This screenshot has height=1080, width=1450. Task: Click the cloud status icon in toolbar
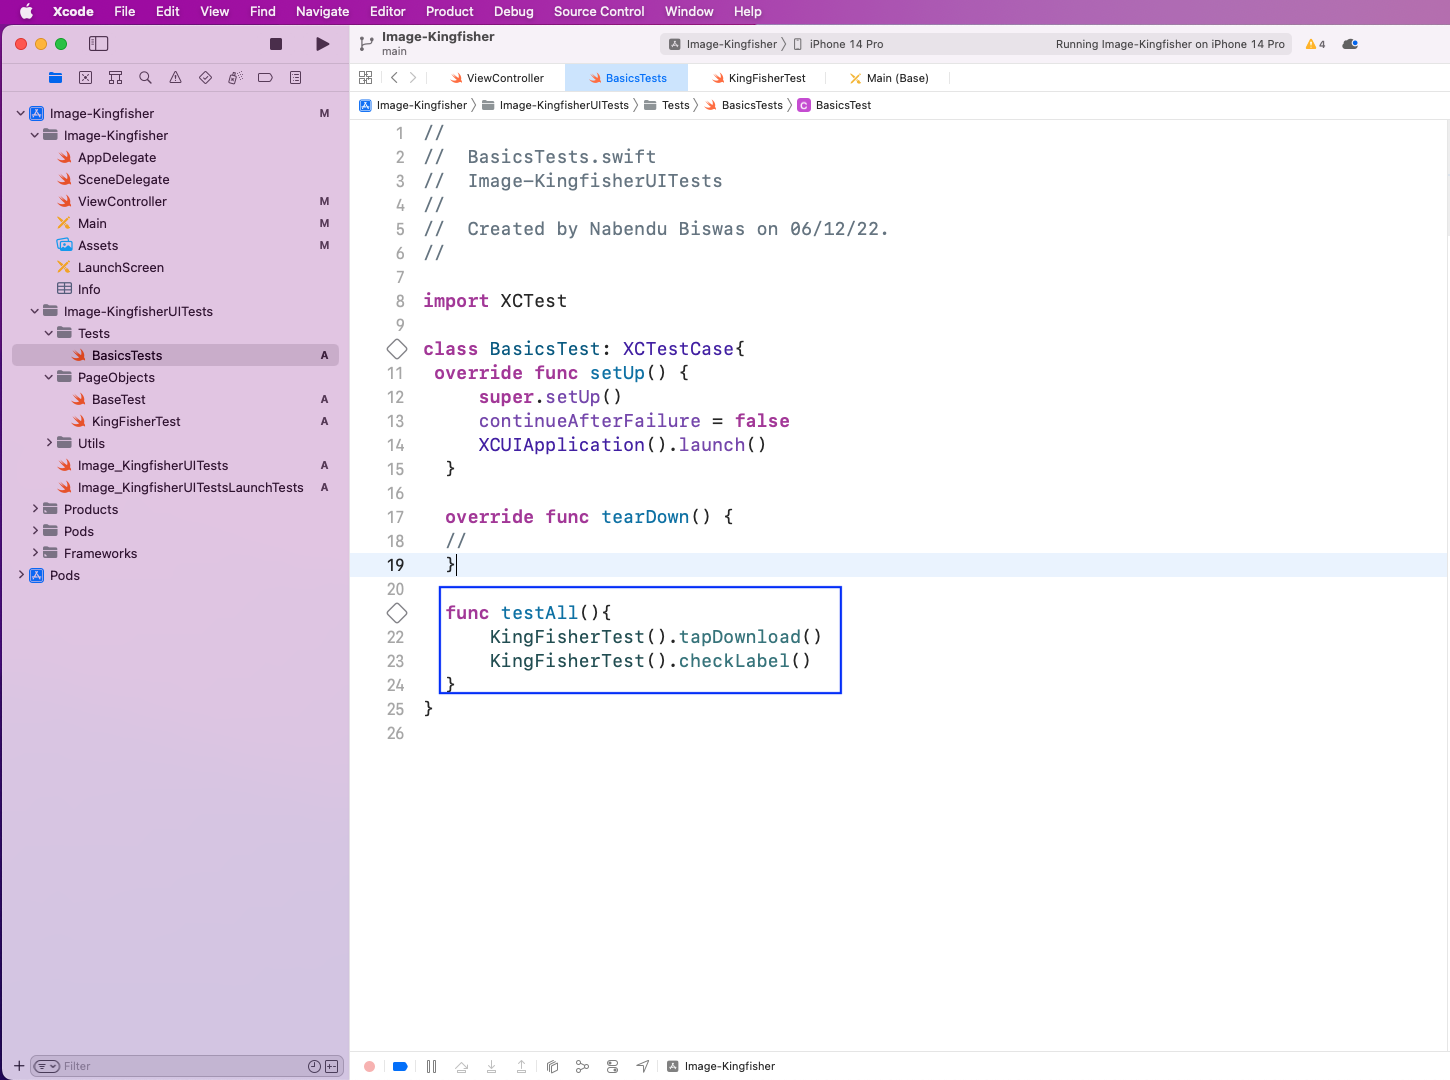(x=1350, y=44)
